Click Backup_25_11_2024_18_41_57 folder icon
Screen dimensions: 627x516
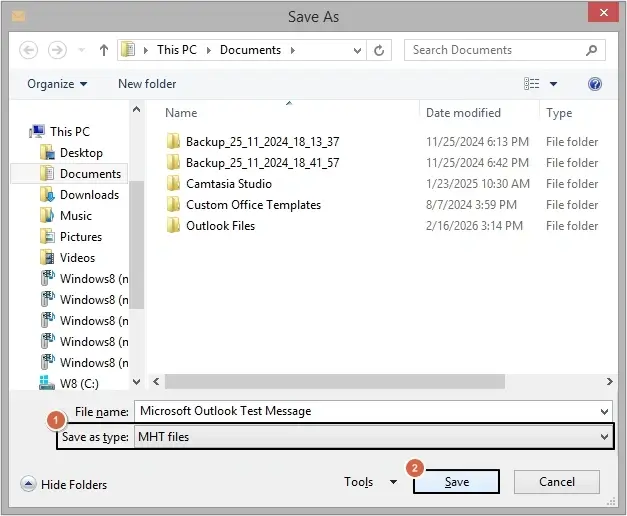[x=173, y=162]
